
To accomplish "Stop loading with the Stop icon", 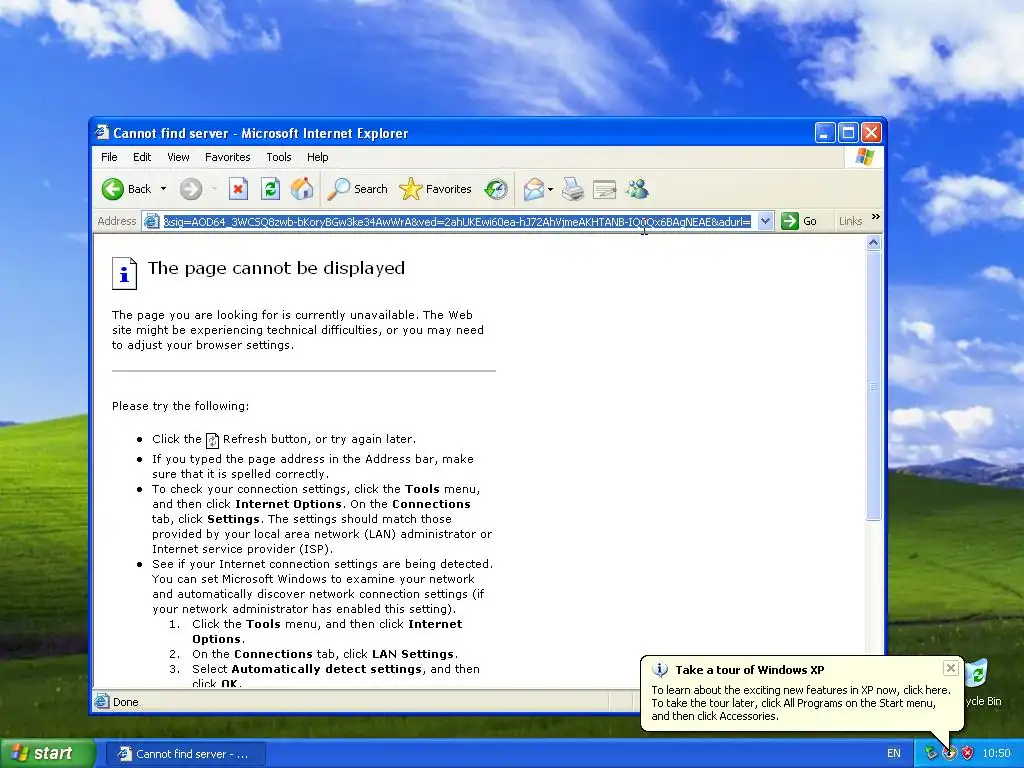I will coord(238,189).
